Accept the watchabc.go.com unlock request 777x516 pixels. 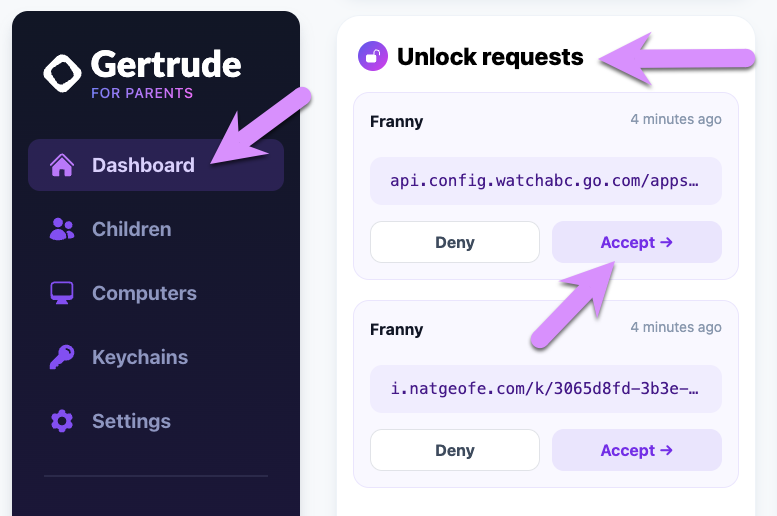click(x=637, y=242)
